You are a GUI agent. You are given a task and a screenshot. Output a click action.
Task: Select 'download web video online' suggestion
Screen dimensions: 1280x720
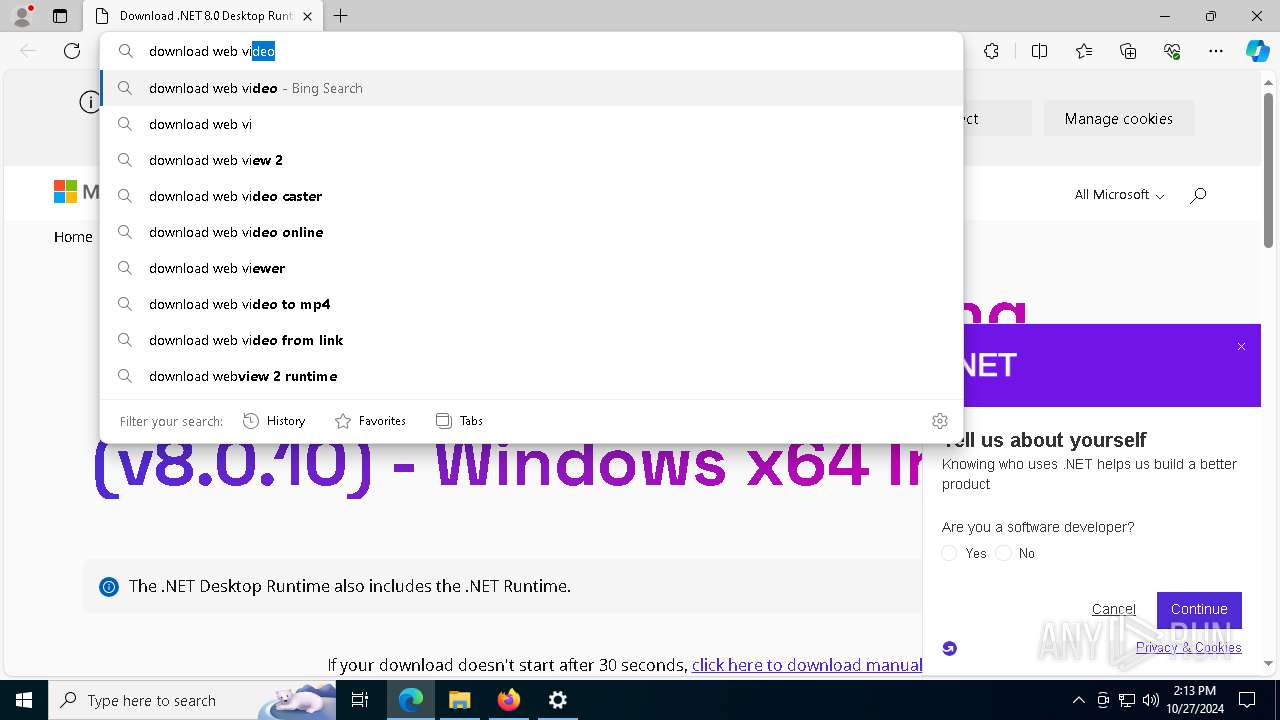coord(532,232)
